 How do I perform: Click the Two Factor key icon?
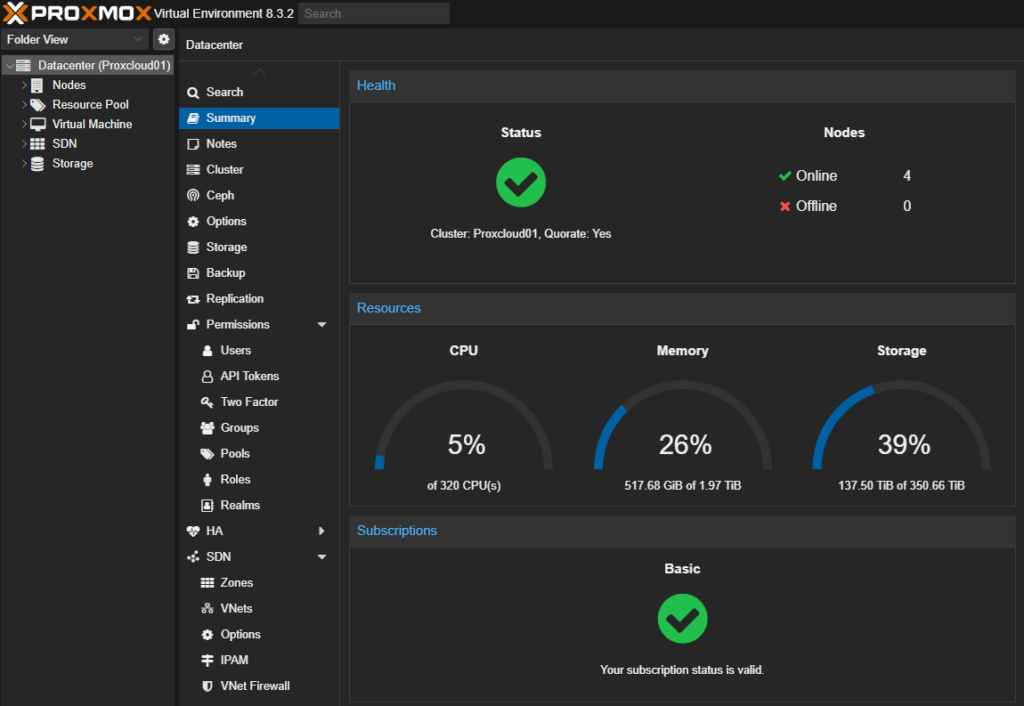point(208,402)
